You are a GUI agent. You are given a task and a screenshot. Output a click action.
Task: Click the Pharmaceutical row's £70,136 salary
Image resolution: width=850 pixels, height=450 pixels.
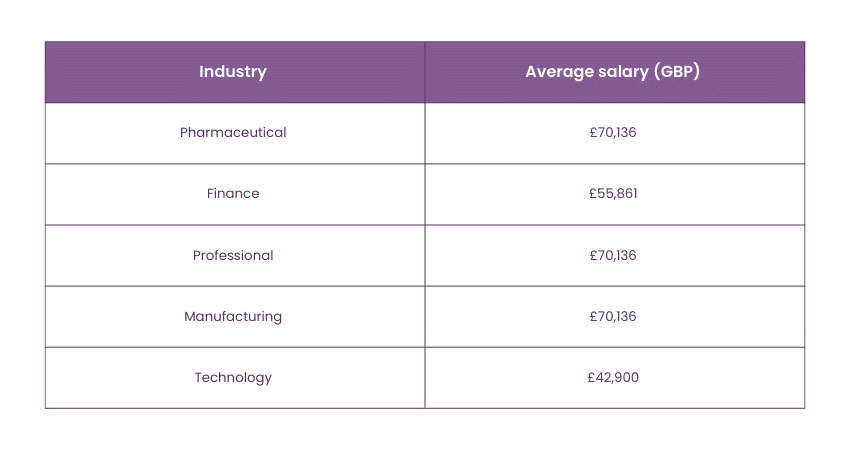(x=613, y=133)
